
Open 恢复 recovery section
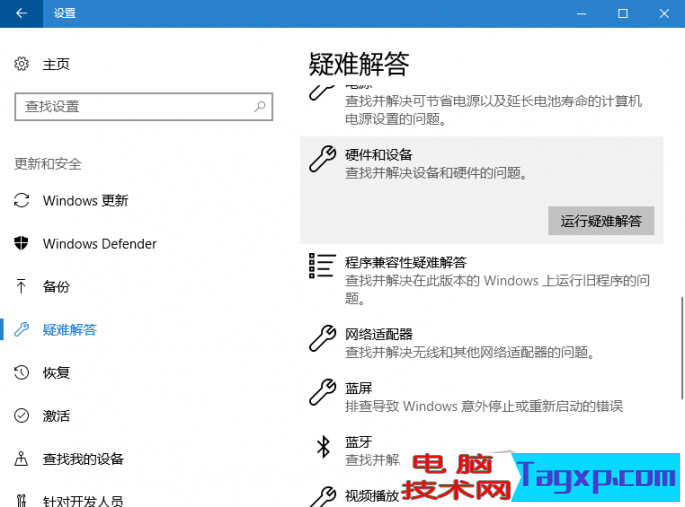tap(56, 373)
